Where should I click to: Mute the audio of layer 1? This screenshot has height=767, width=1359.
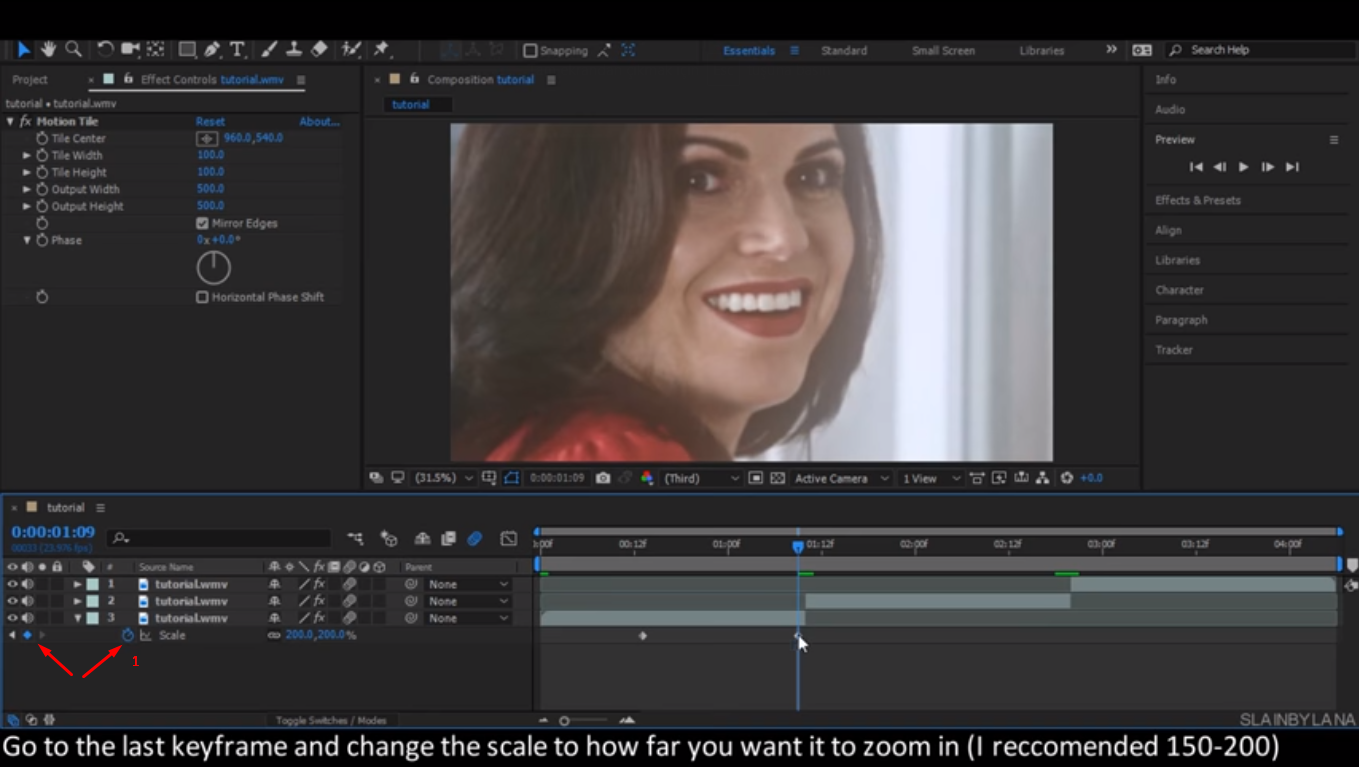28,584
